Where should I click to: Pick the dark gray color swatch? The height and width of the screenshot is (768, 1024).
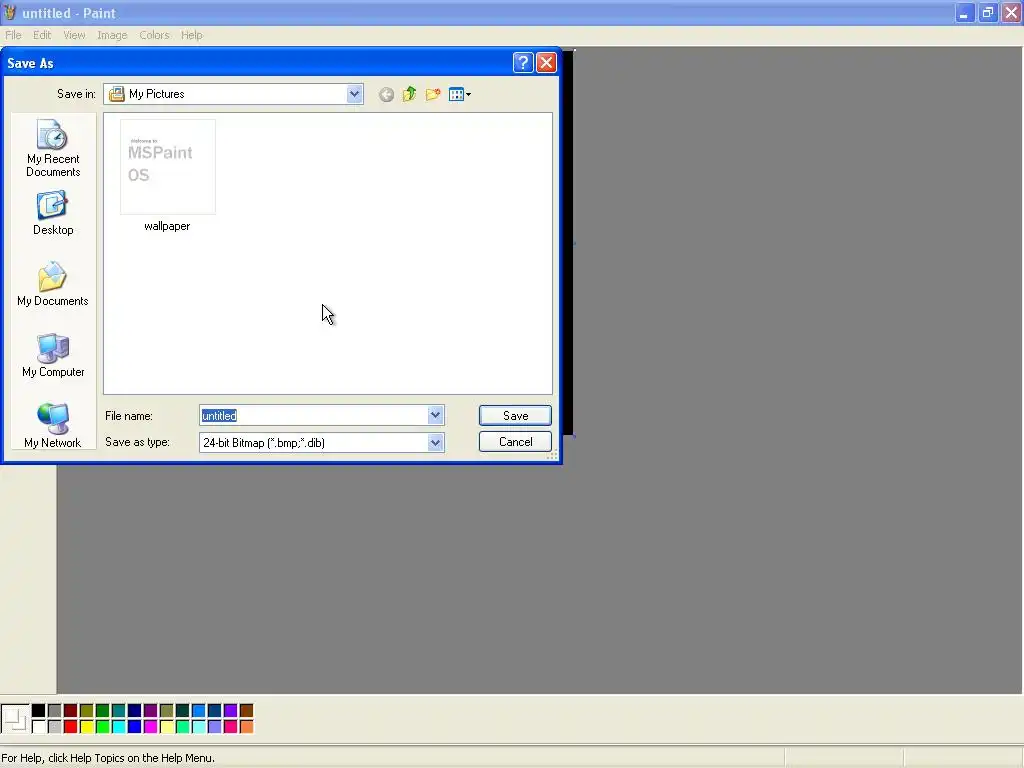click(x=54, y=711)
